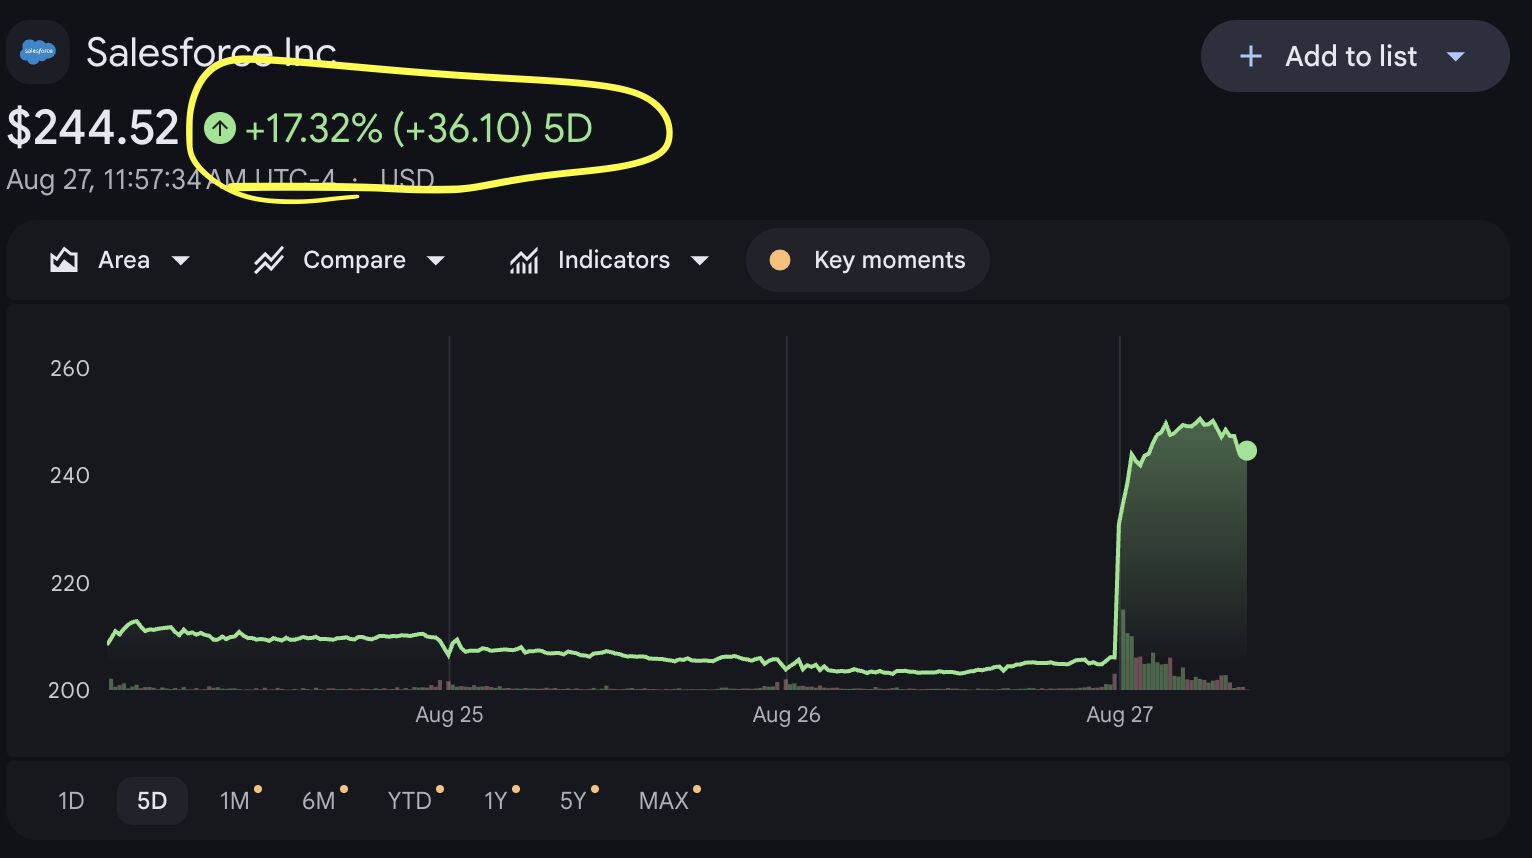1532x858 pixels.
Task: Click the Compare trend-lines icon
Action: click(269, 260)
